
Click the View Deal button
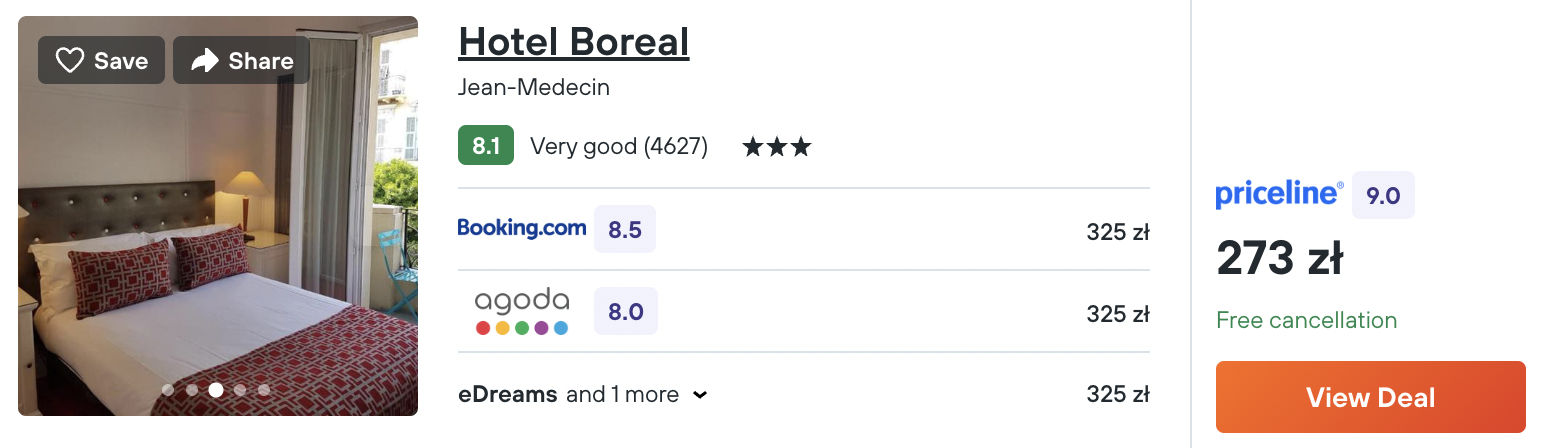(1371, 397)
